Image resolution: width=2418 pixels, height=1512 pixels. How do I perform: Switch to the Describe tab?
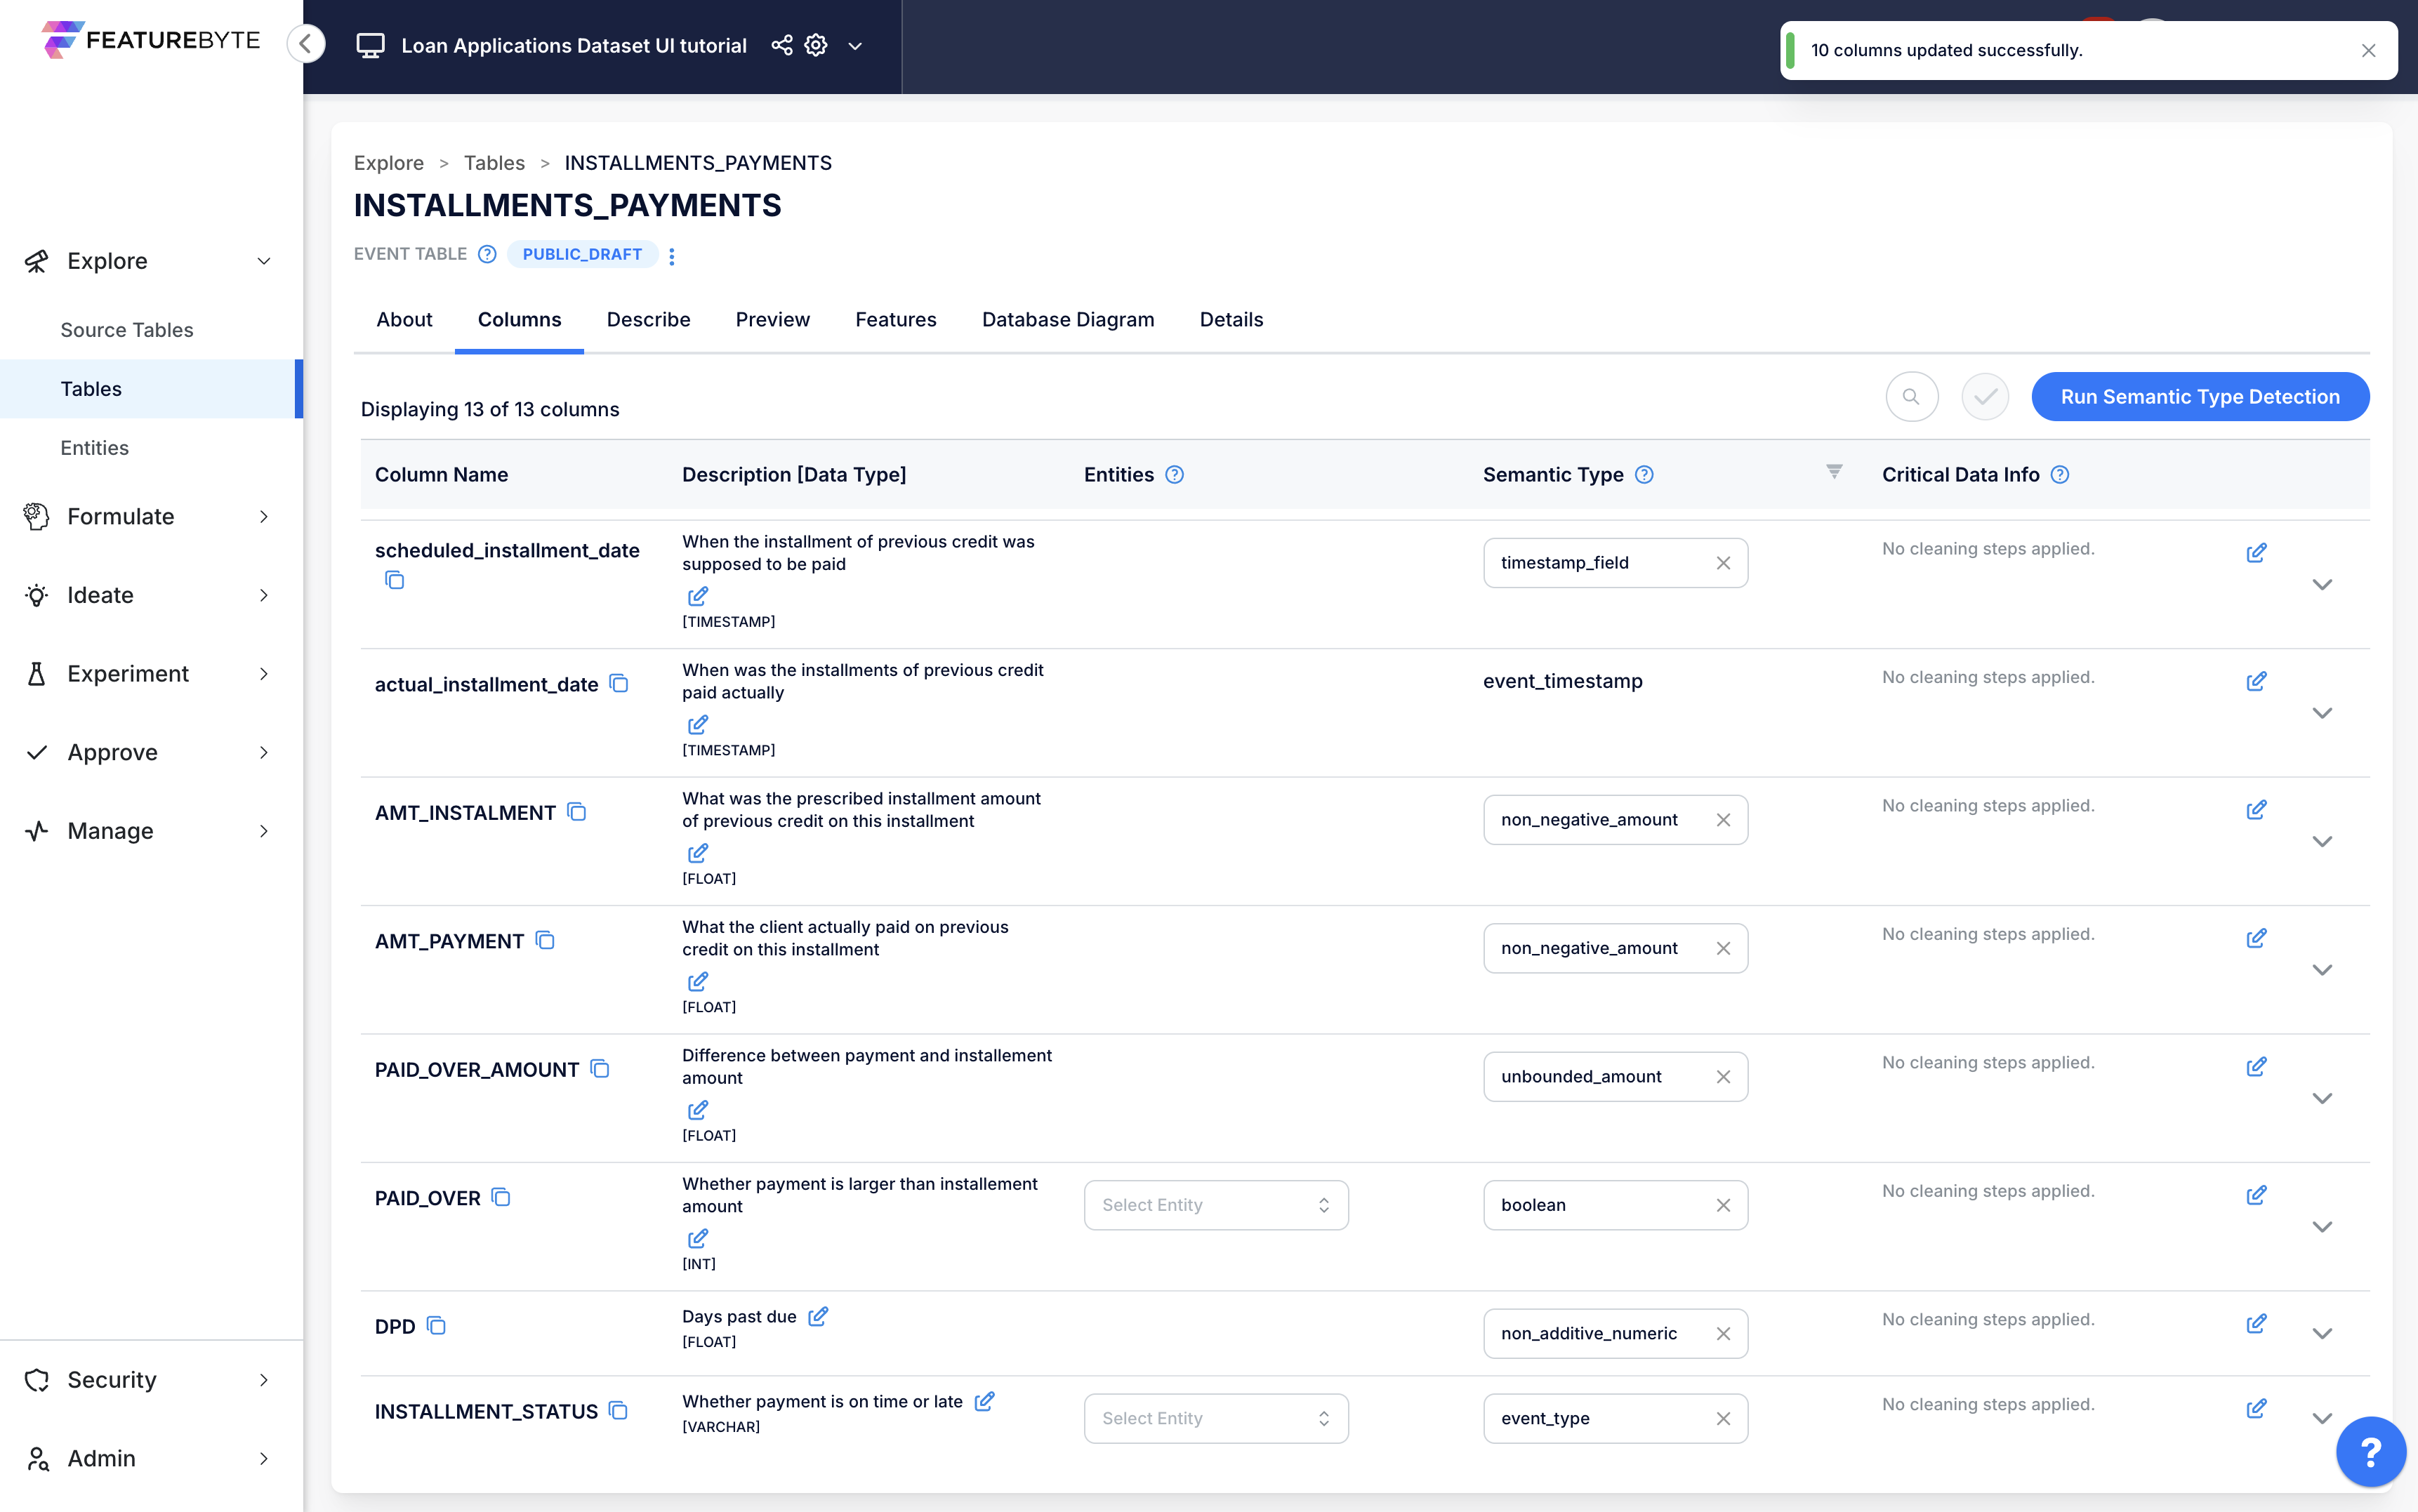coord(648,319)
